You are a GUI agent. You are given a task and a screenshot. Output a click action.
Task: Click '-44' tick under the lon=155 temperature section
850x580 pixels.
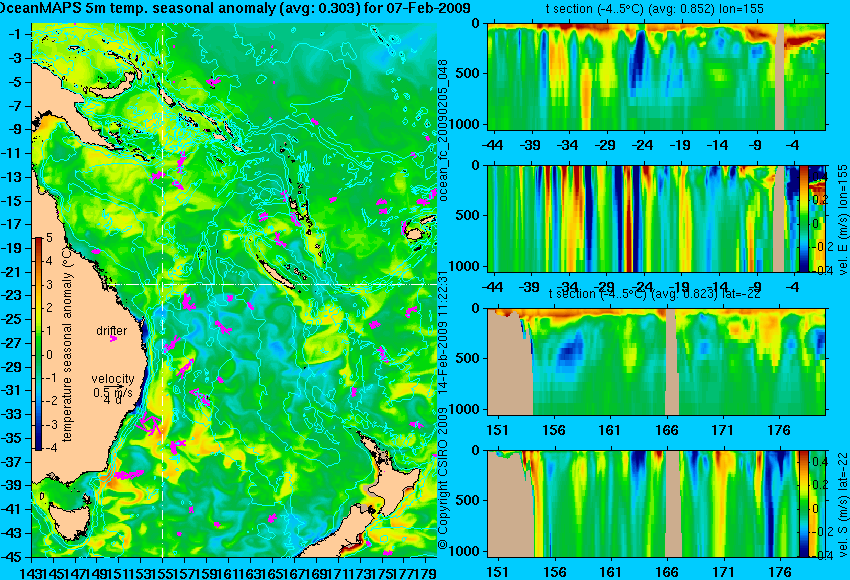click(x=492, y=145)
